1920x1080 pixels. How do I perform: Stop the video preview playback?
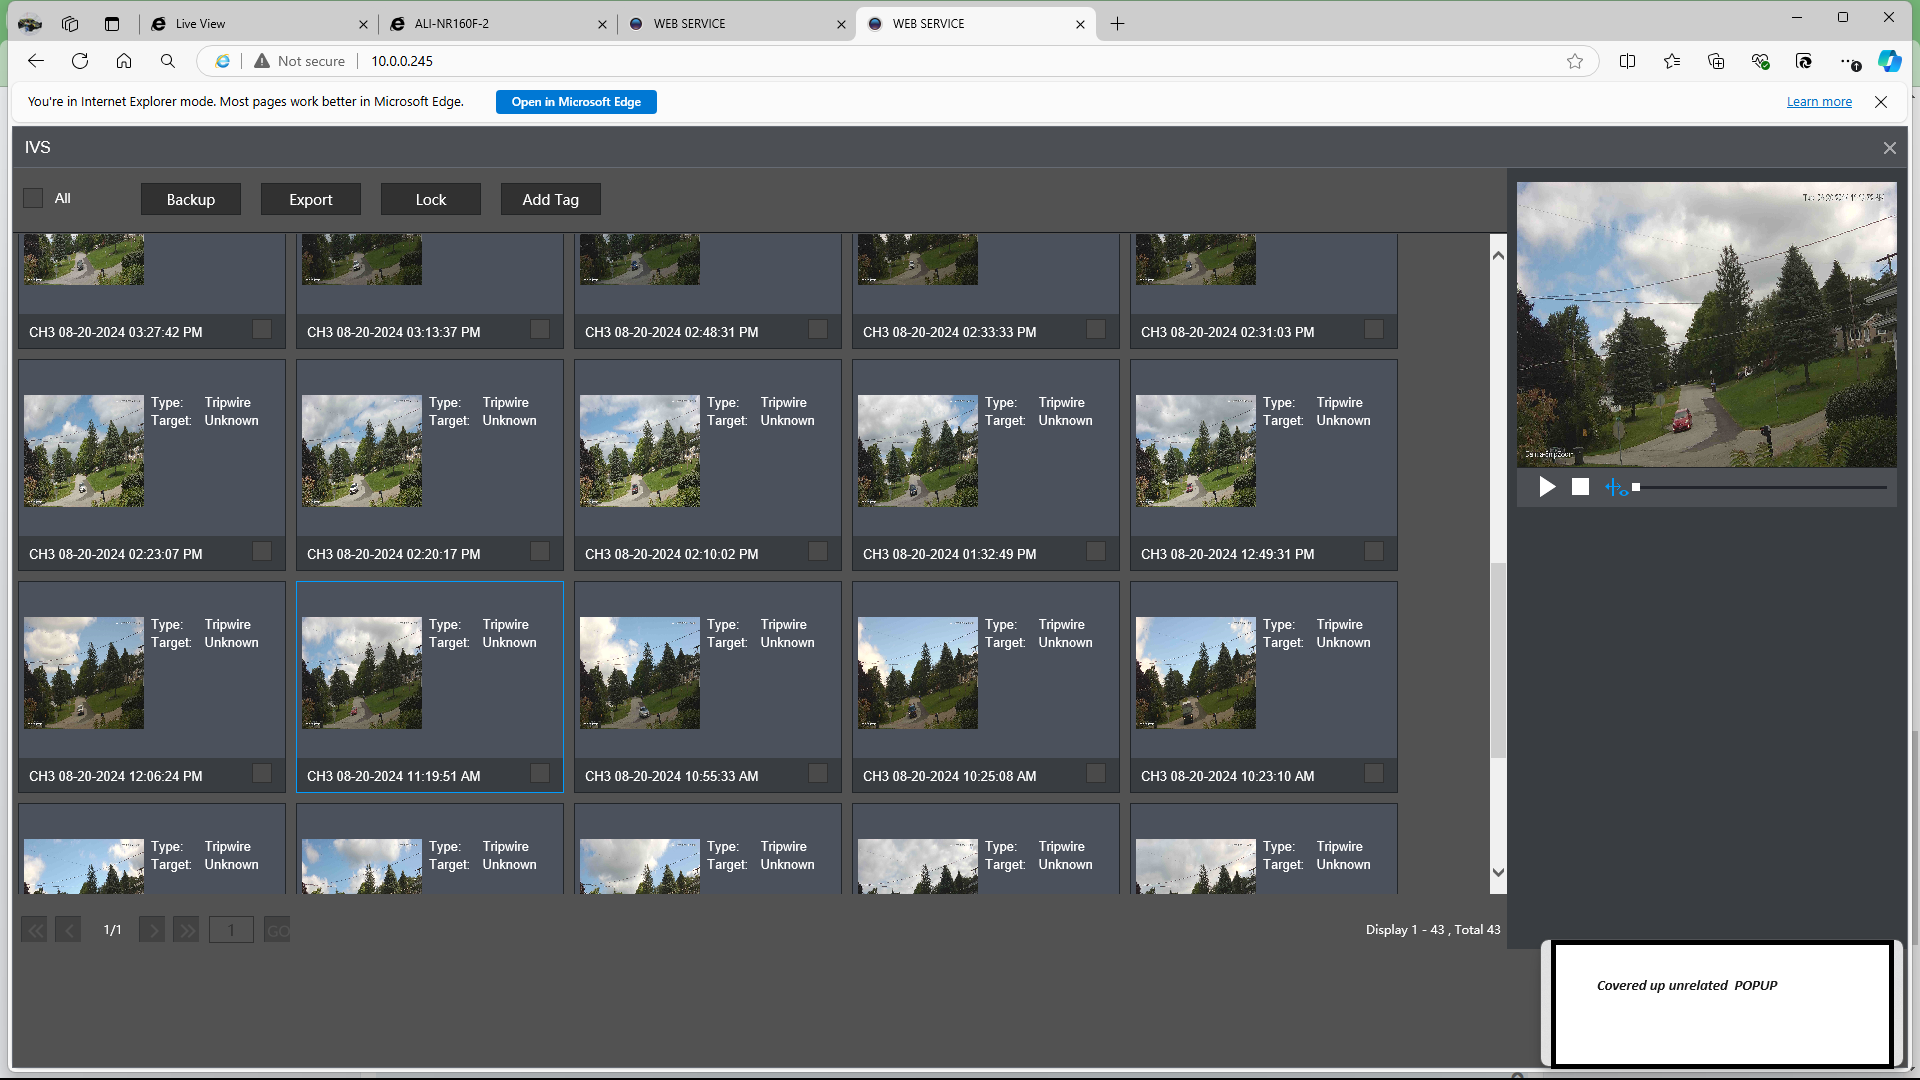tap(1580, 487)
